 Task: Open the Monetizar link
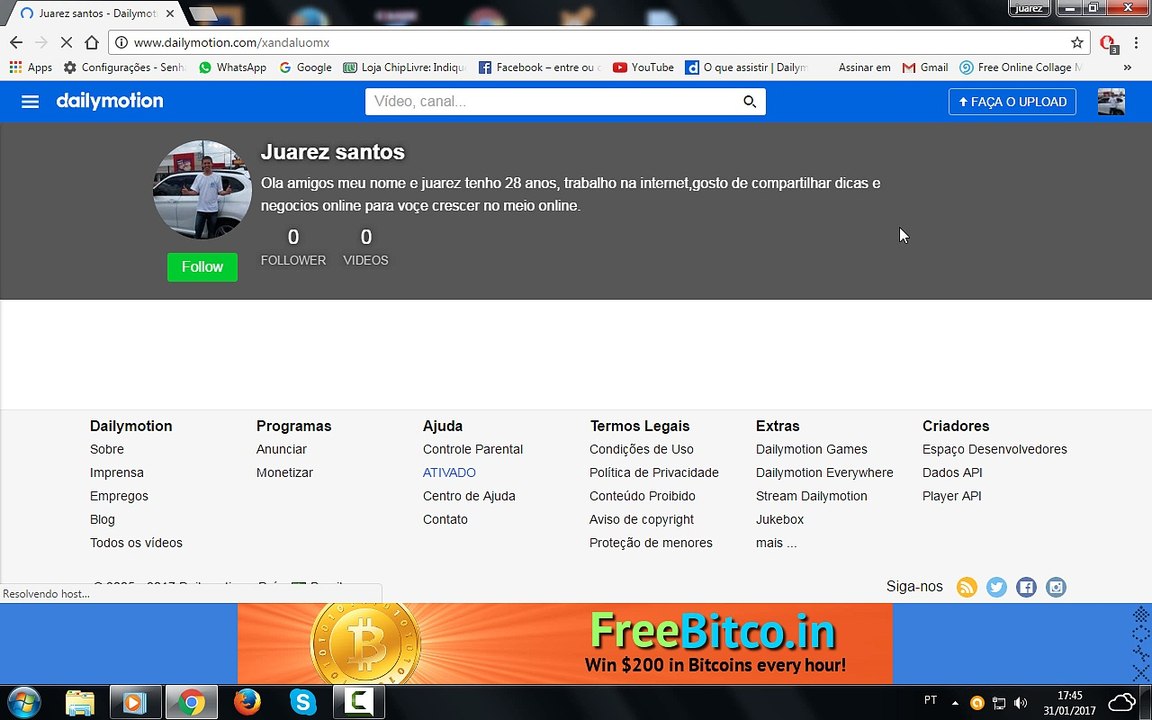tap(284, 472)
